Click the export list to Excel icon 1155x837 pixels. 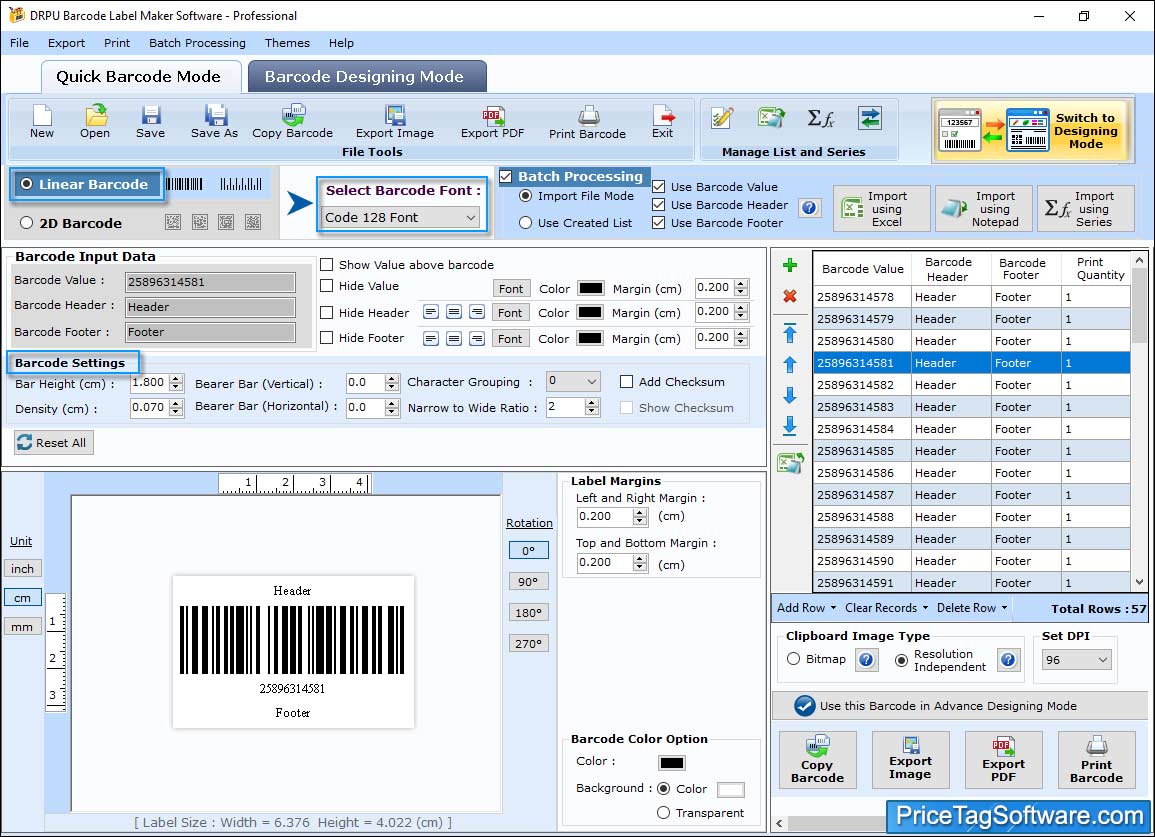tap(790, 463)
